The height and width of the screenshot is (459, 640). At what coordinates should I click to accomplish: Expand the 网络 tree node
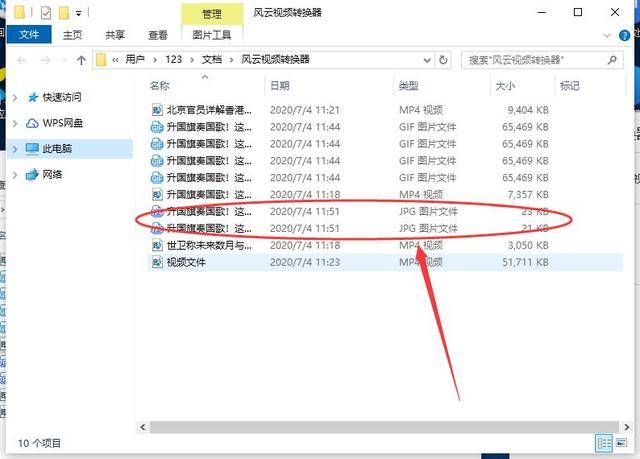pos(15,175)
